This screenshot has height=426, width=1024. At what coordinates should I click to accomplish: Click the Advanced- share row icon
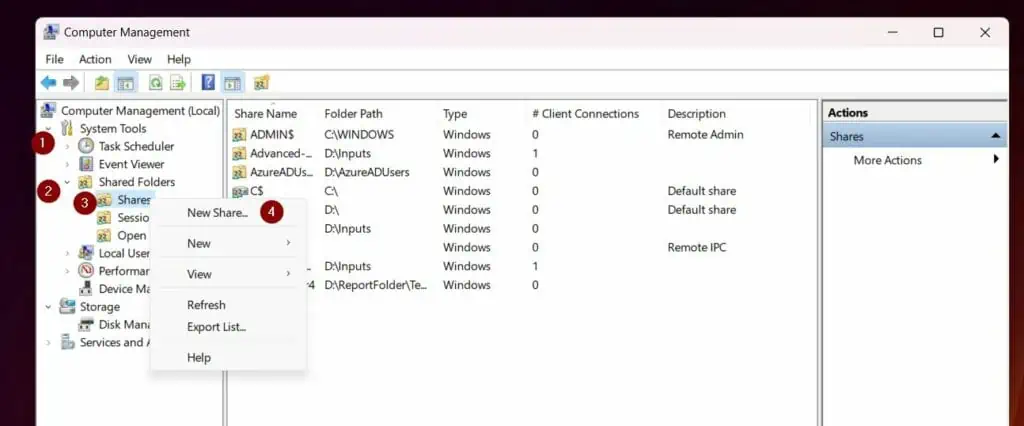tap(239, 154)
